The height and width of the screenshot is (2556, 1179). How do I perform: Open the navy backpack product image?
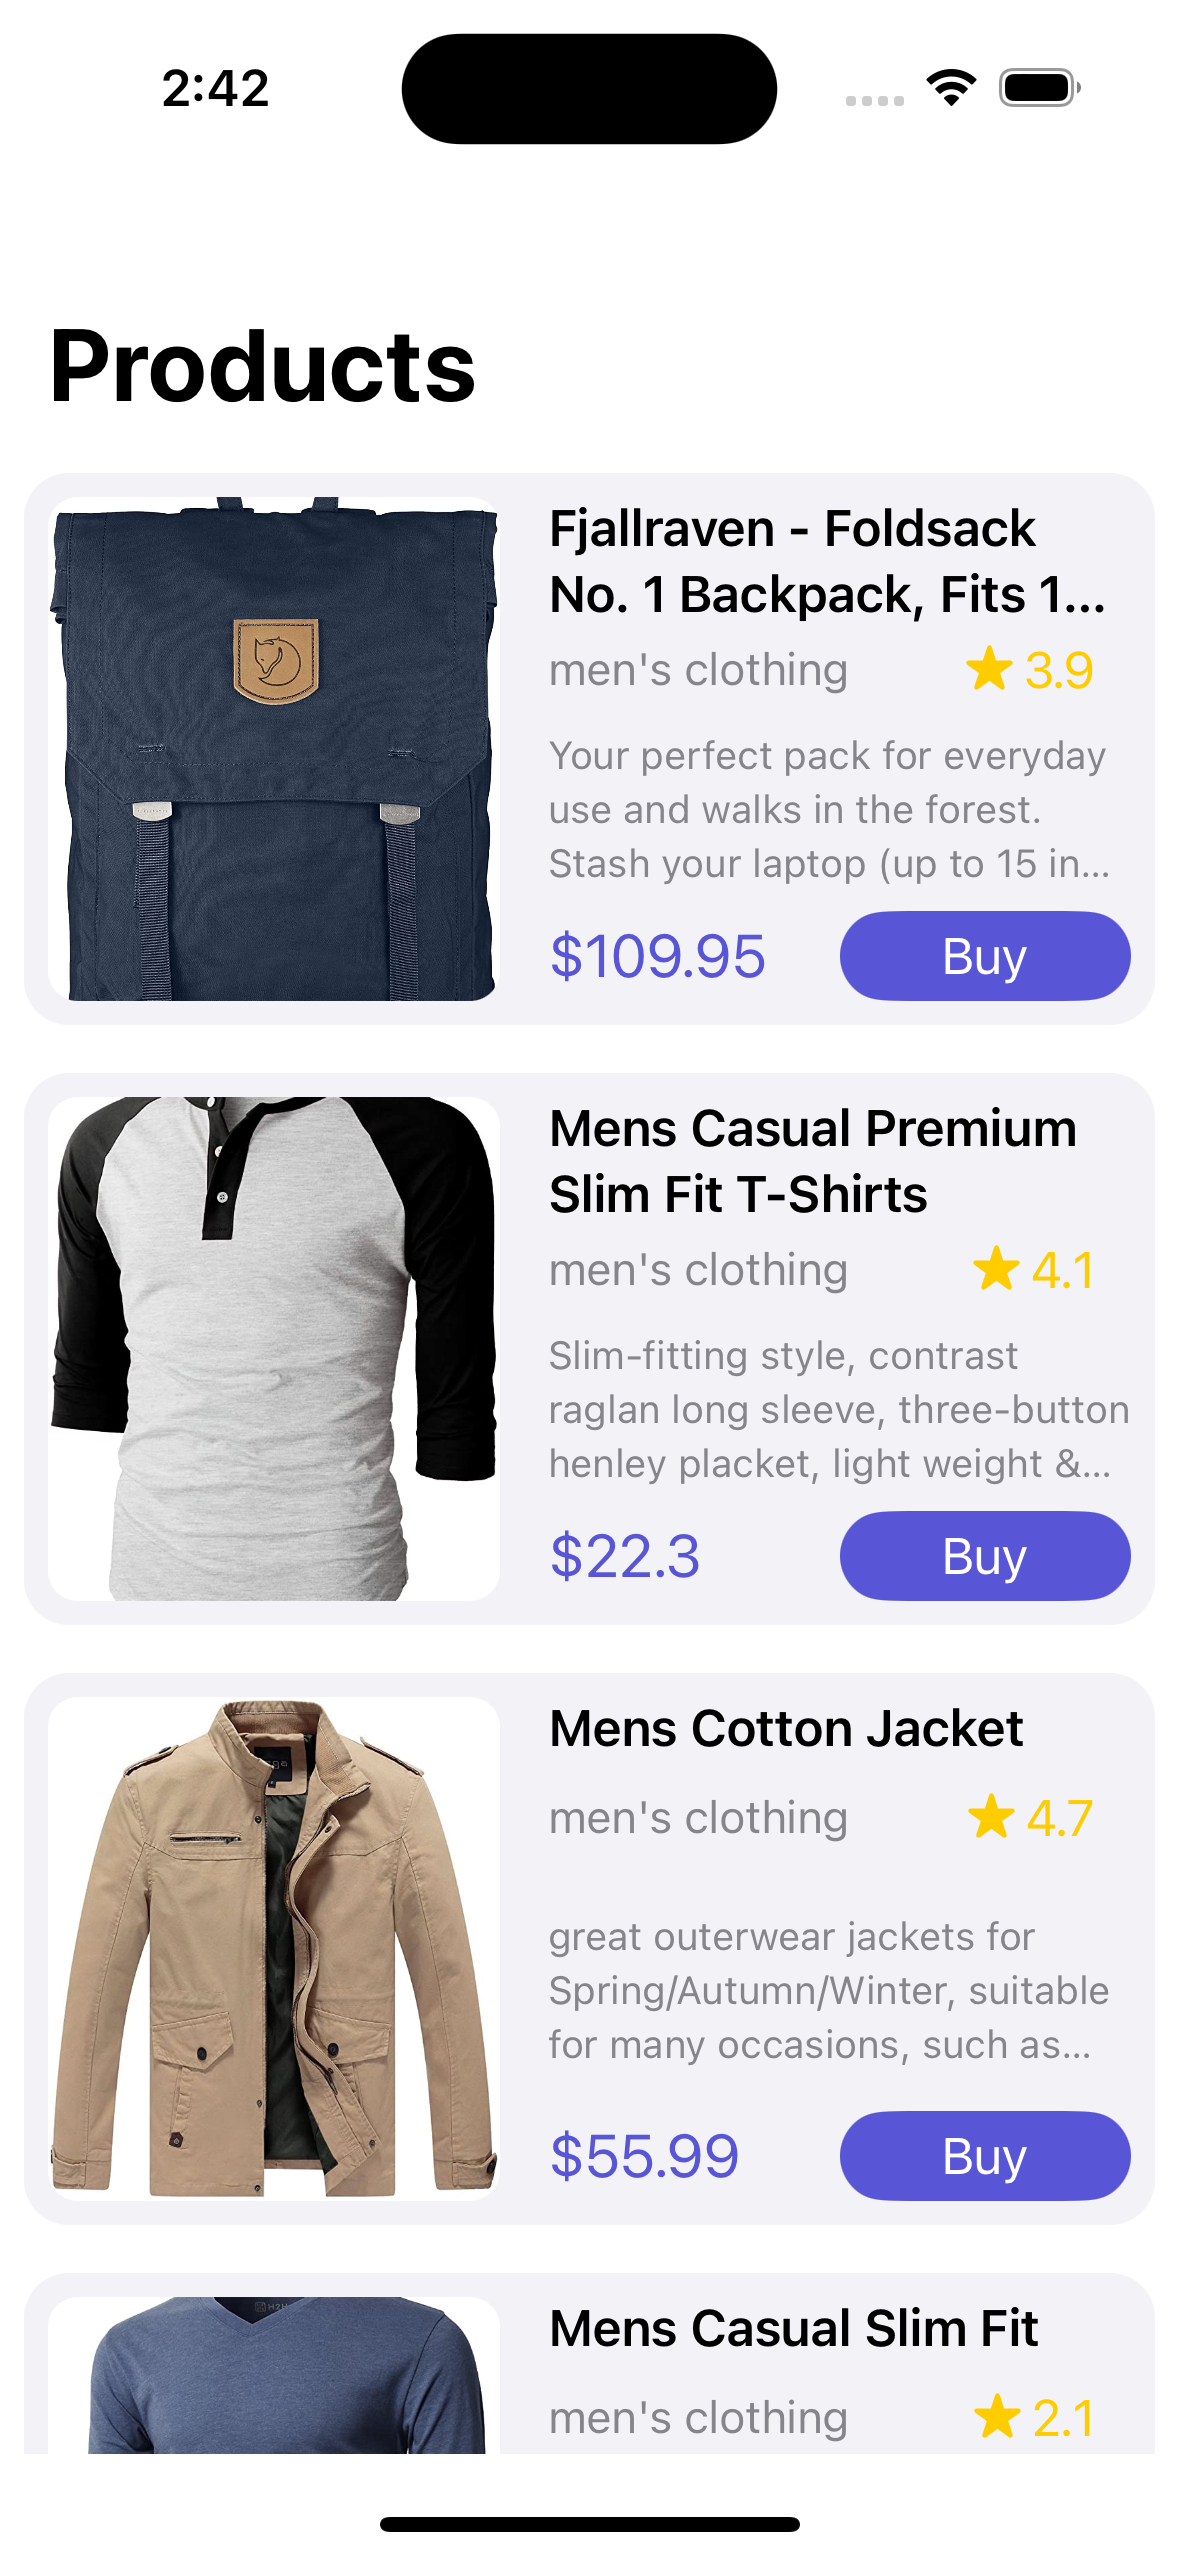[274, 749]
